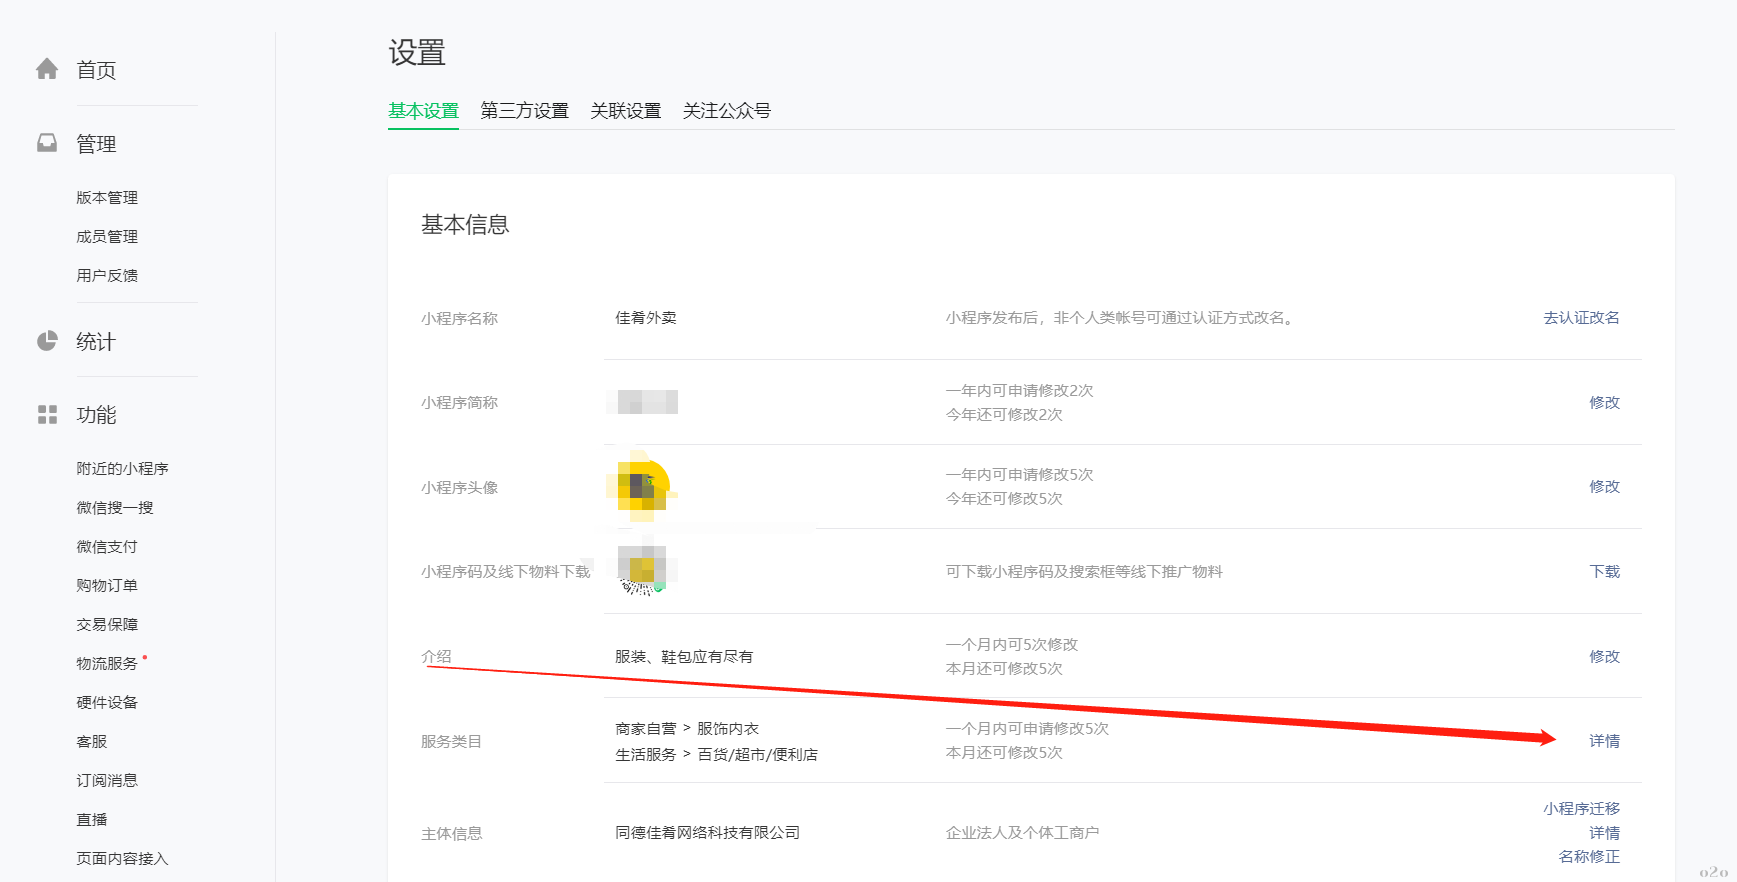Click the home icon beside 首页
The height and width of the screenshot is (882, 1737).
[x=47, y=69]
